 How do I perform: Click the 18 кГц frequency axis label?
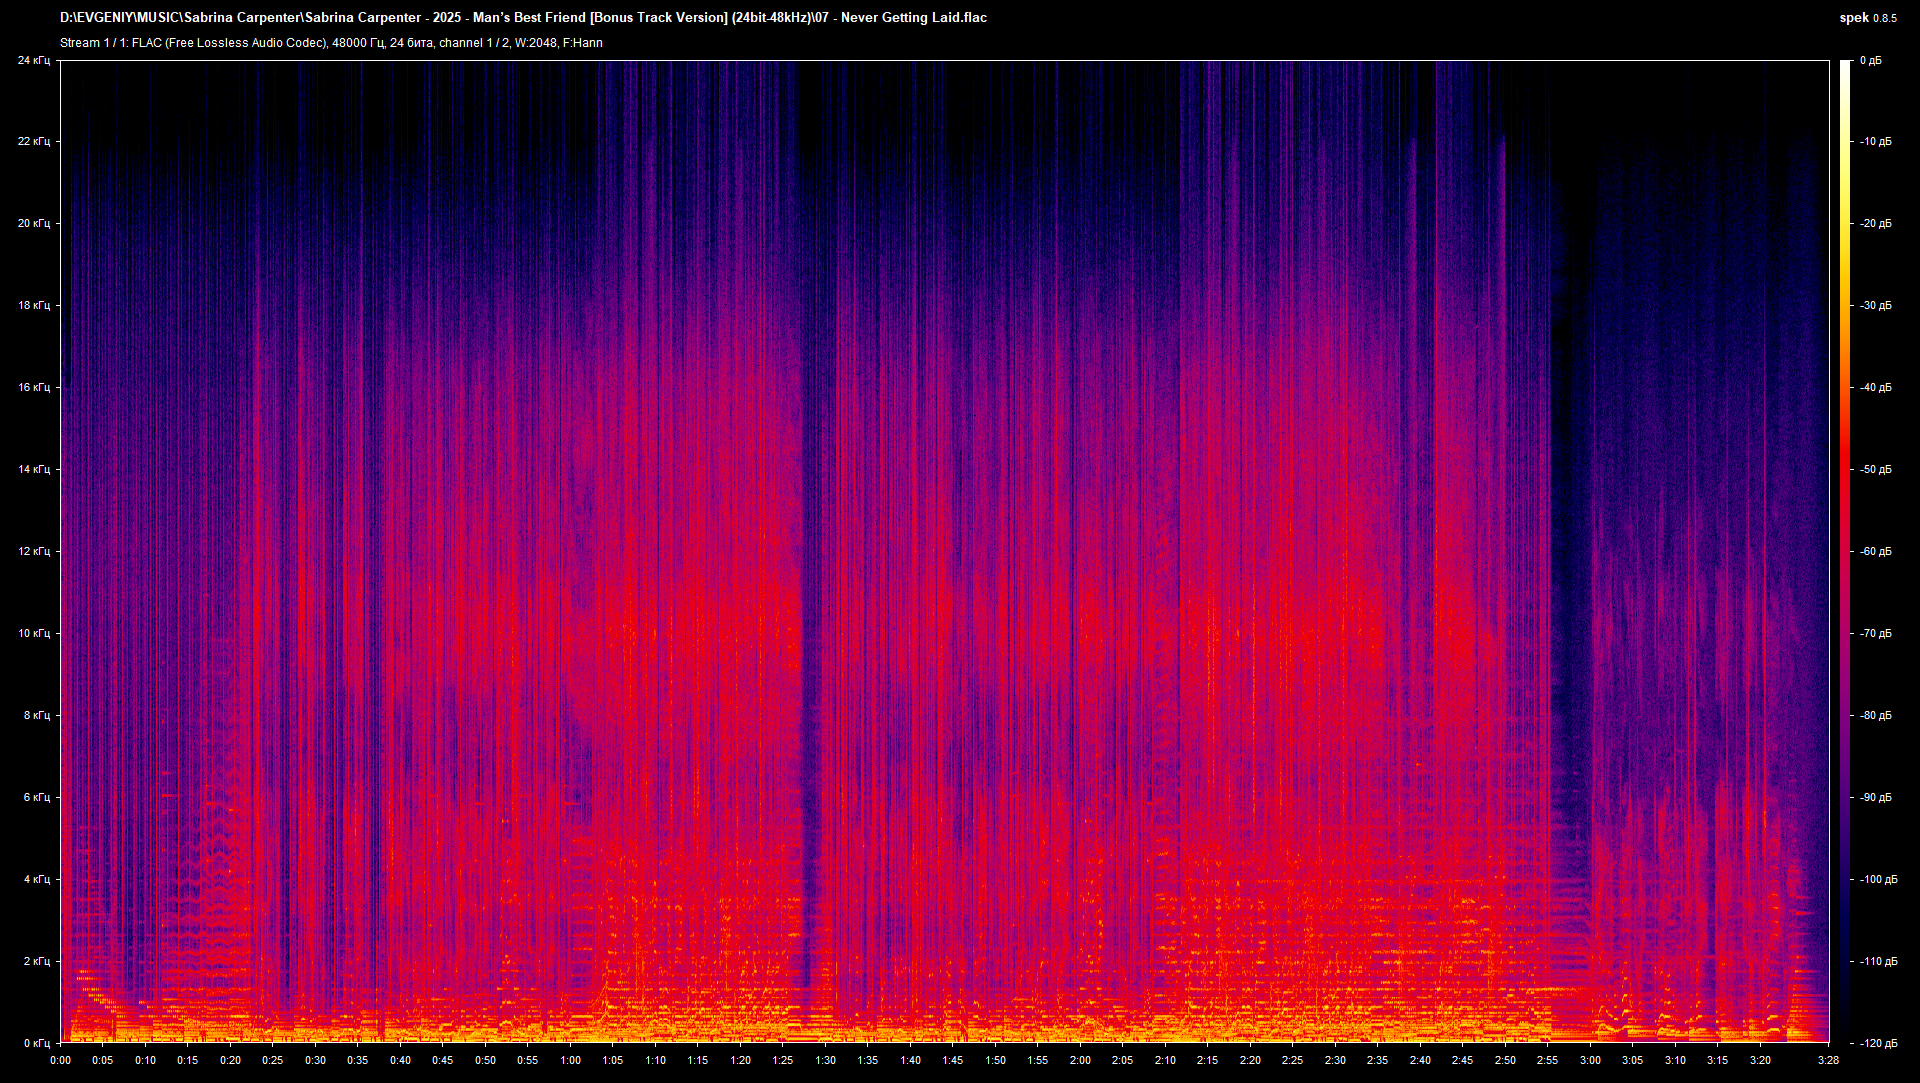33,306
